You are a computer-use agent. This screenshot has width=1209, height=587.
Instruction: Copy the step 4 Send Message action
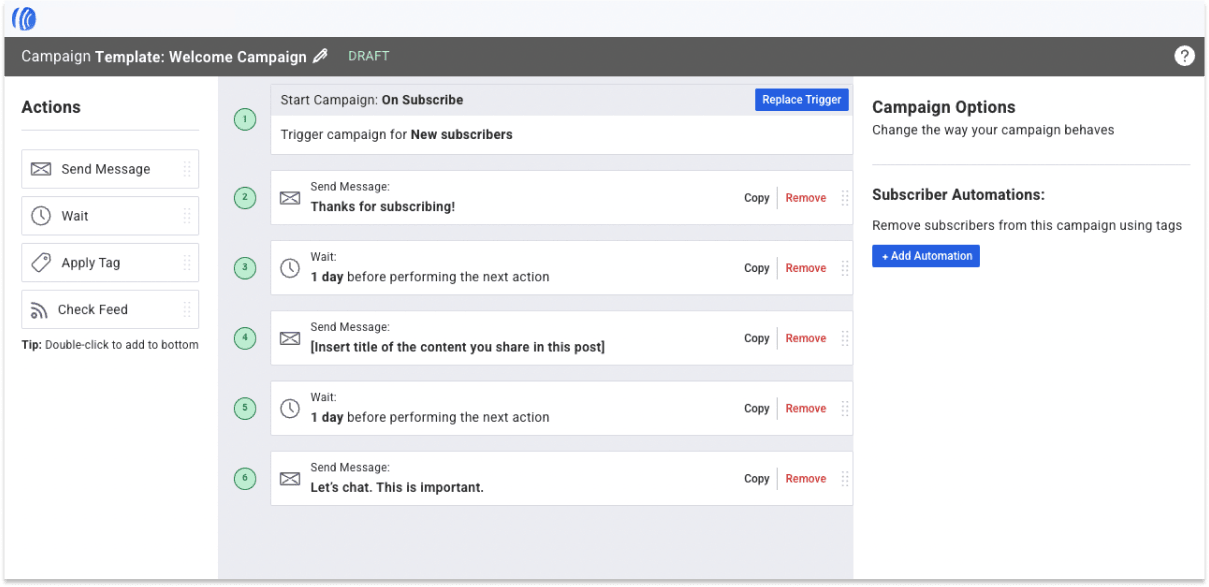click(756, 337)
